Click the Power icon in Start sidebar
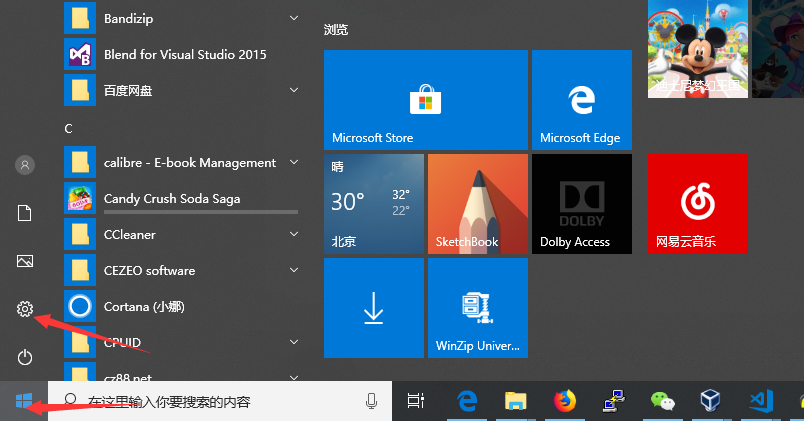This screenshot has height=421, width=804. pyautogui.click(x=25, y=357)
